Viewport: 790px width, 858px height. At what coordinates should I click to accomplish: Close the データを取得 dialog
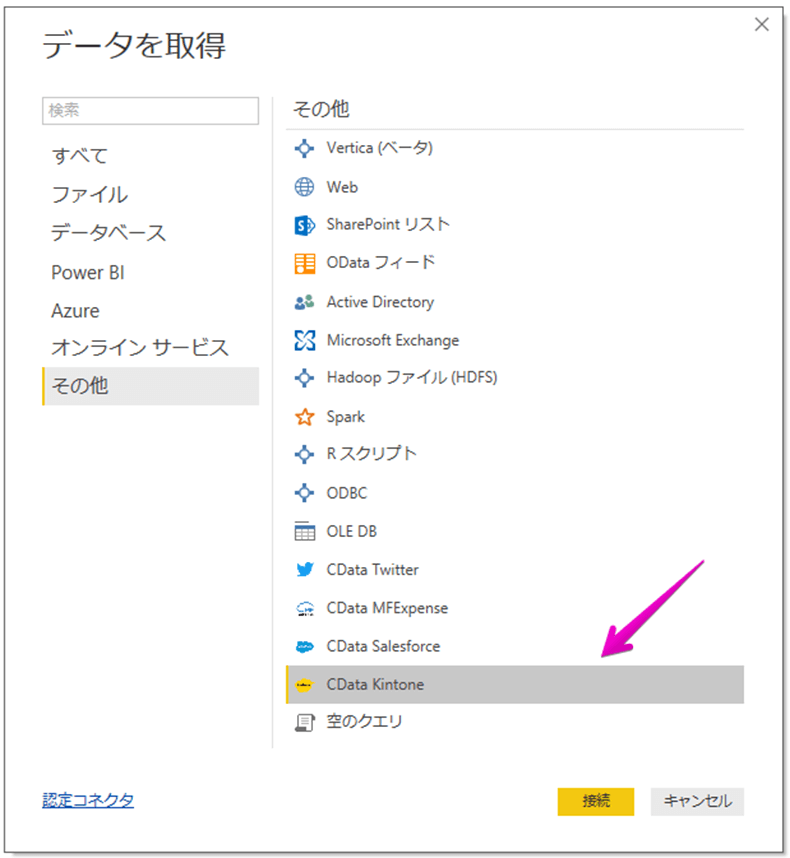point(762,24)
